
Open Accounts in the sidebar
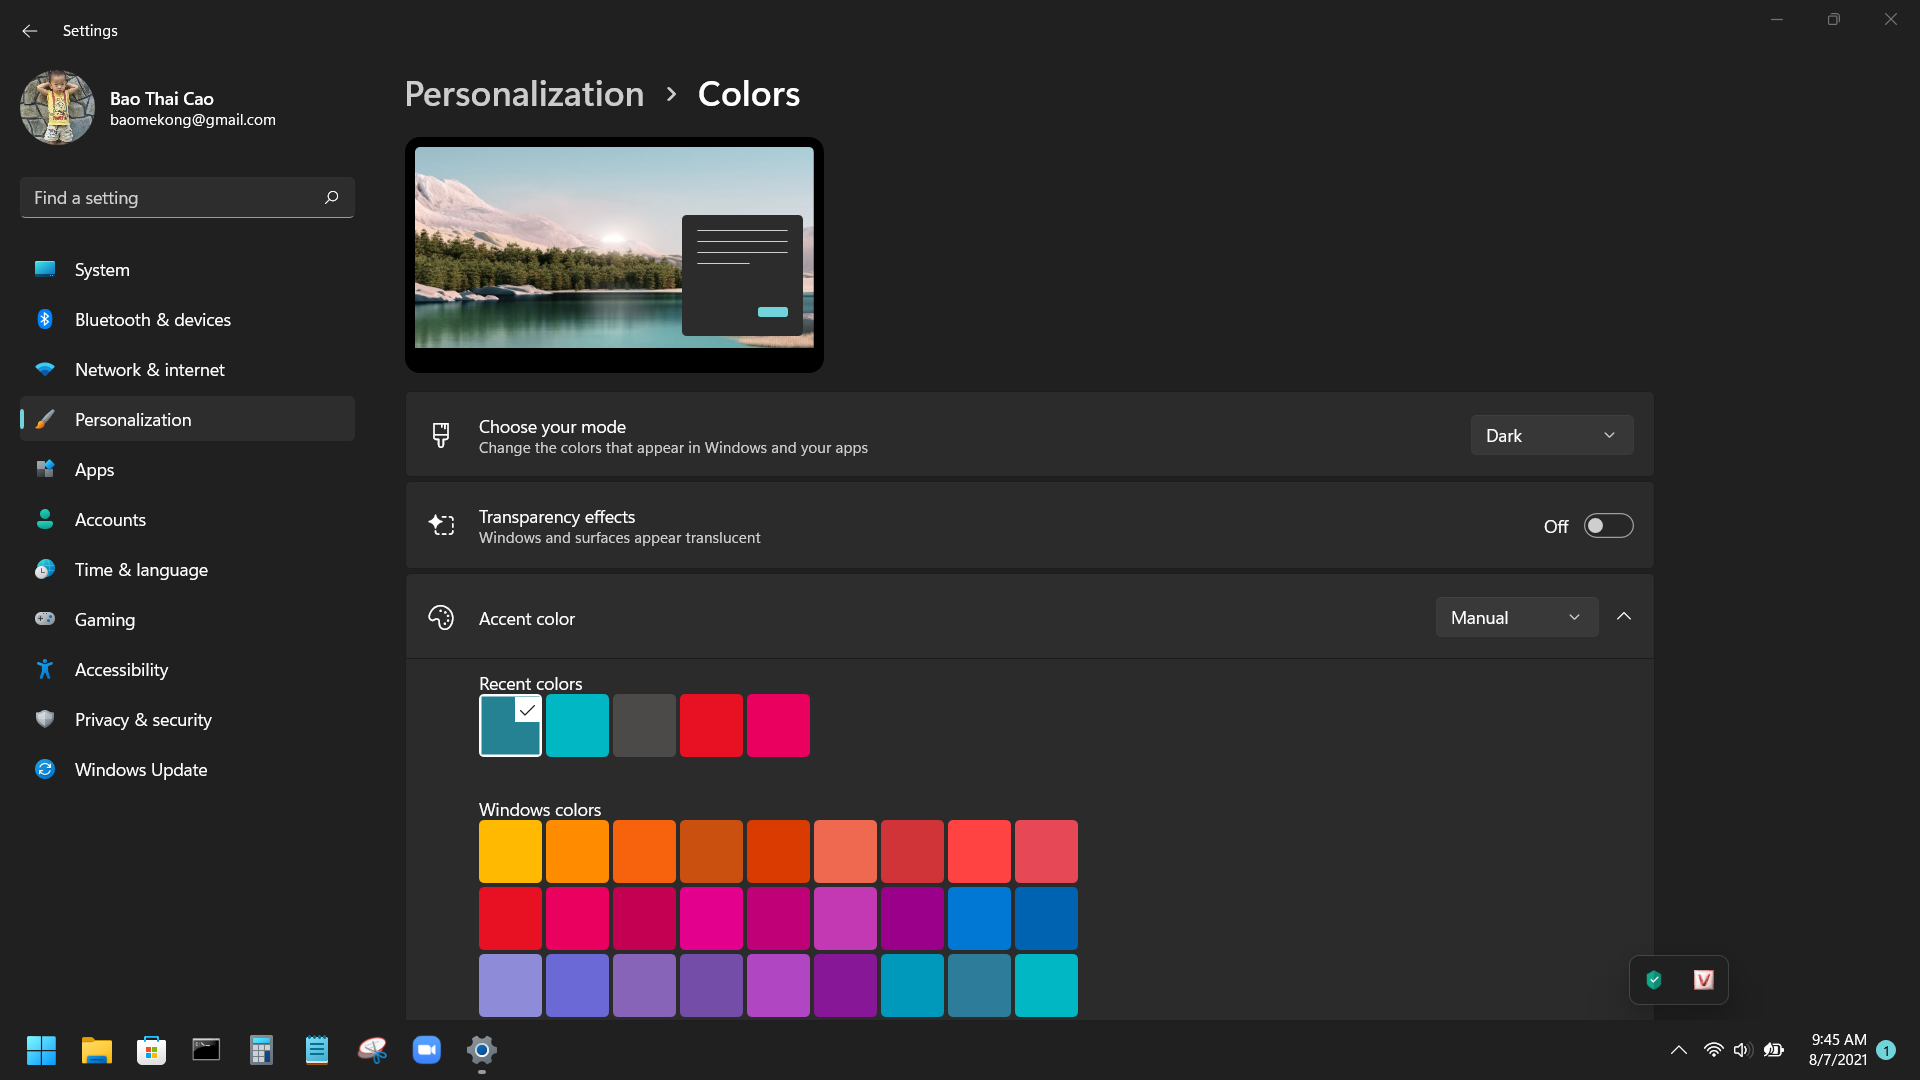coord(187,519)
